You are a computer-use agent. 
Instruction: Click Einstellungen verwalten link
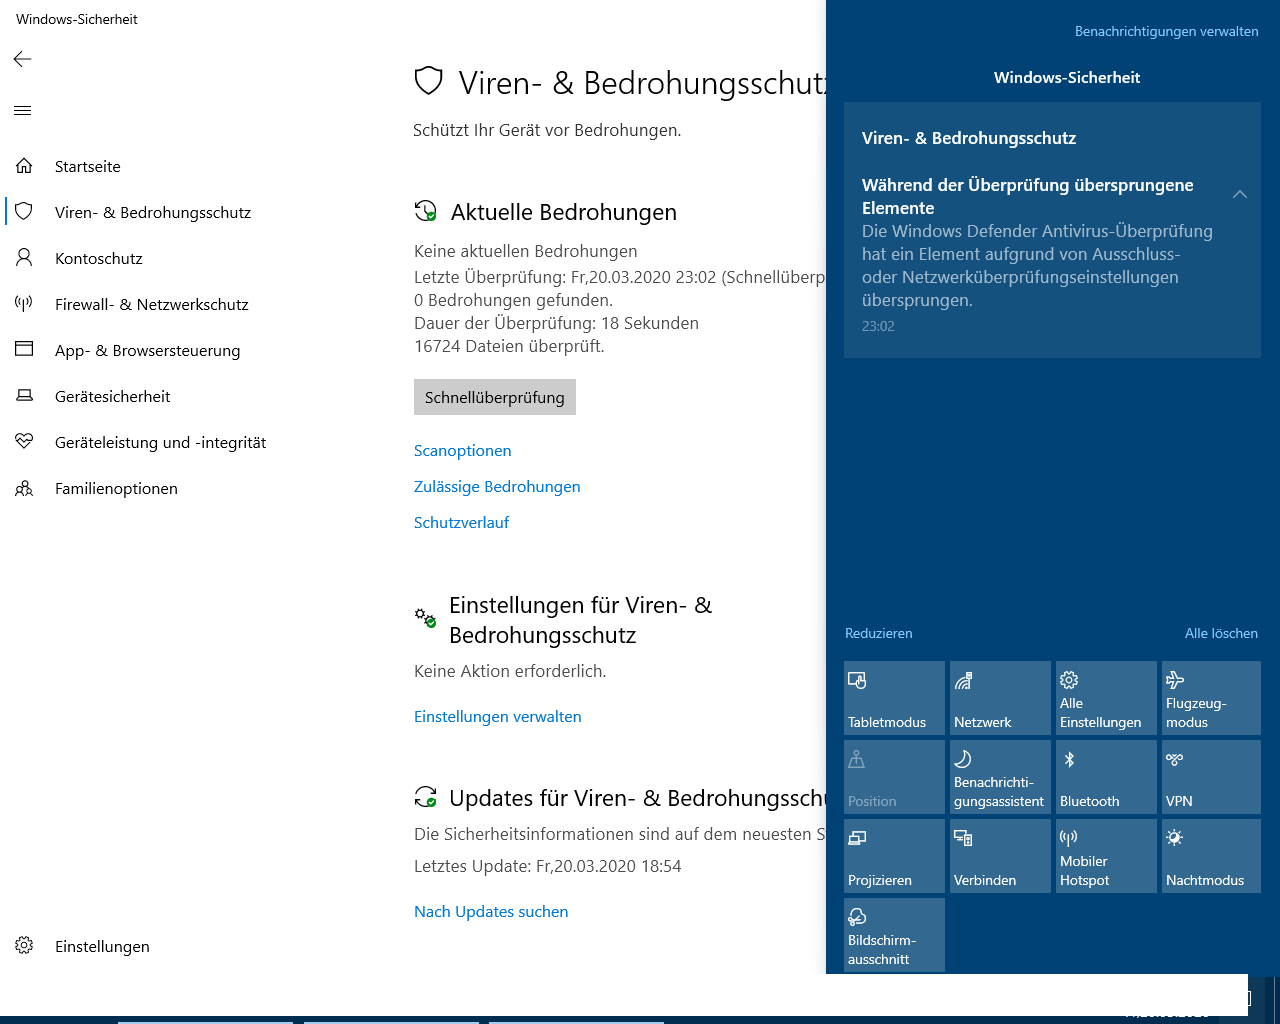point(498,717)
